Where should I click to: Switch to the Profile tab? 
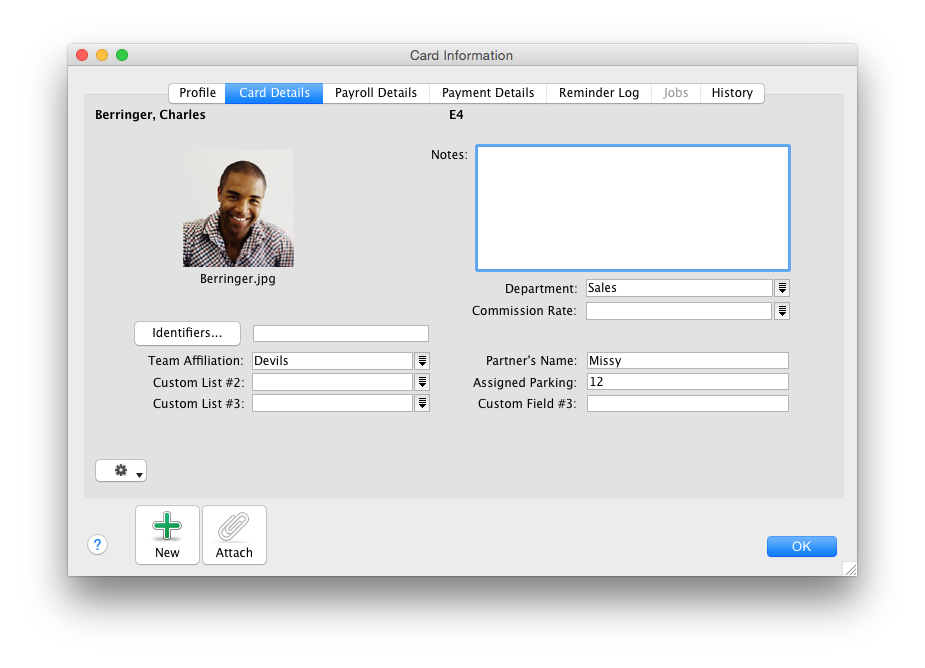click(x=197, y=93)
